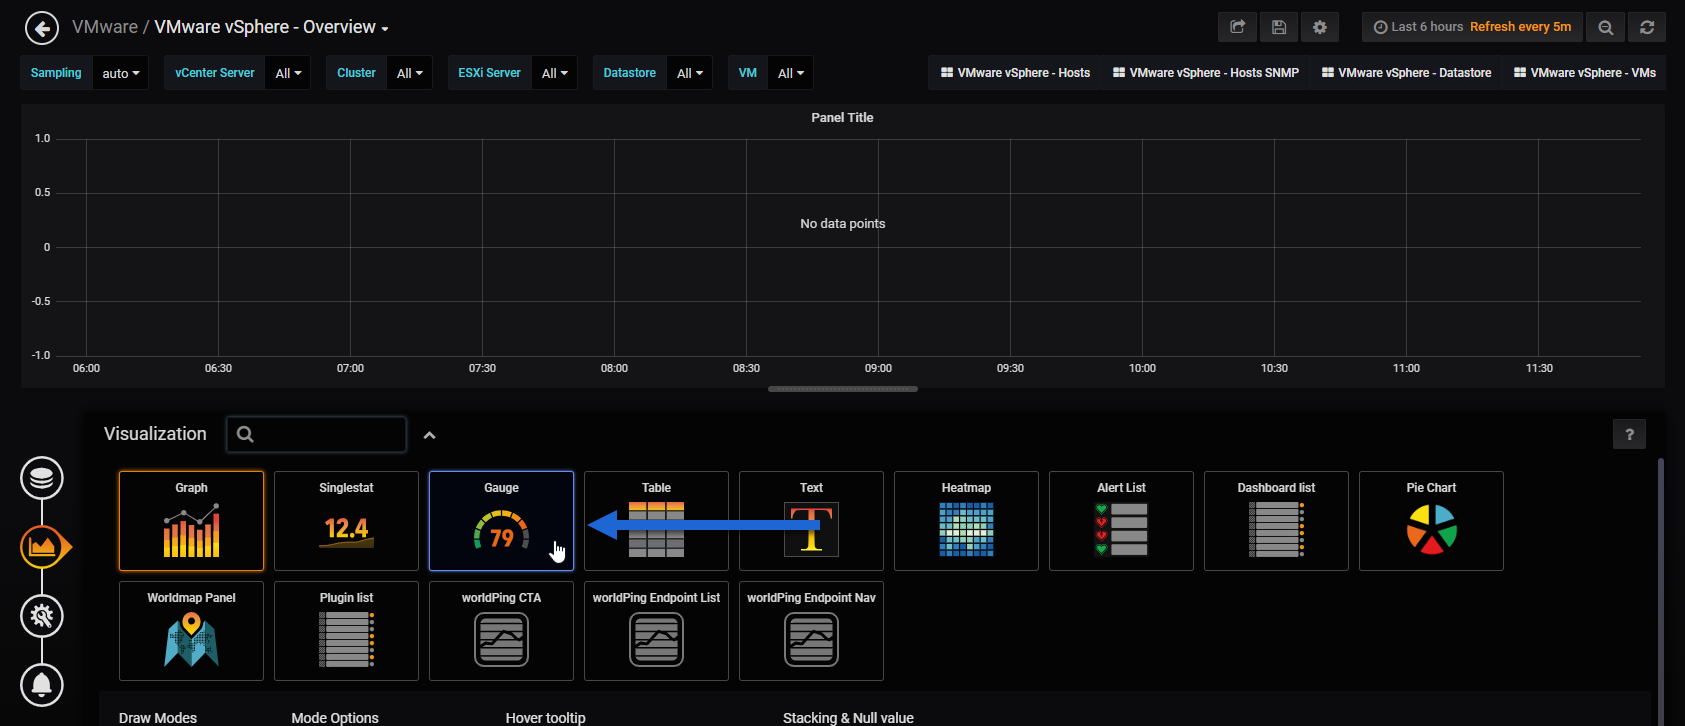Open the share dashboard icon
This screenshot has height=726, width=1685.
click(x=1237, y=27)
